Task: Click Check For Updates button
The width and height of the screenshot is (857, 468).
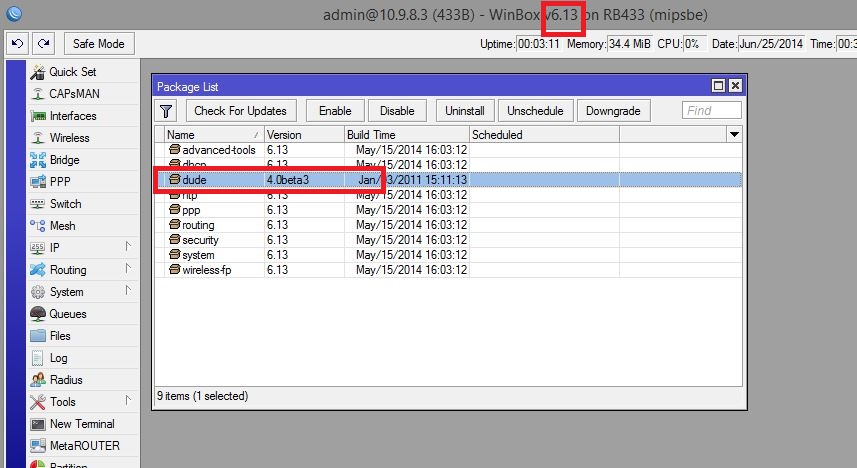Action: point(240,111)
